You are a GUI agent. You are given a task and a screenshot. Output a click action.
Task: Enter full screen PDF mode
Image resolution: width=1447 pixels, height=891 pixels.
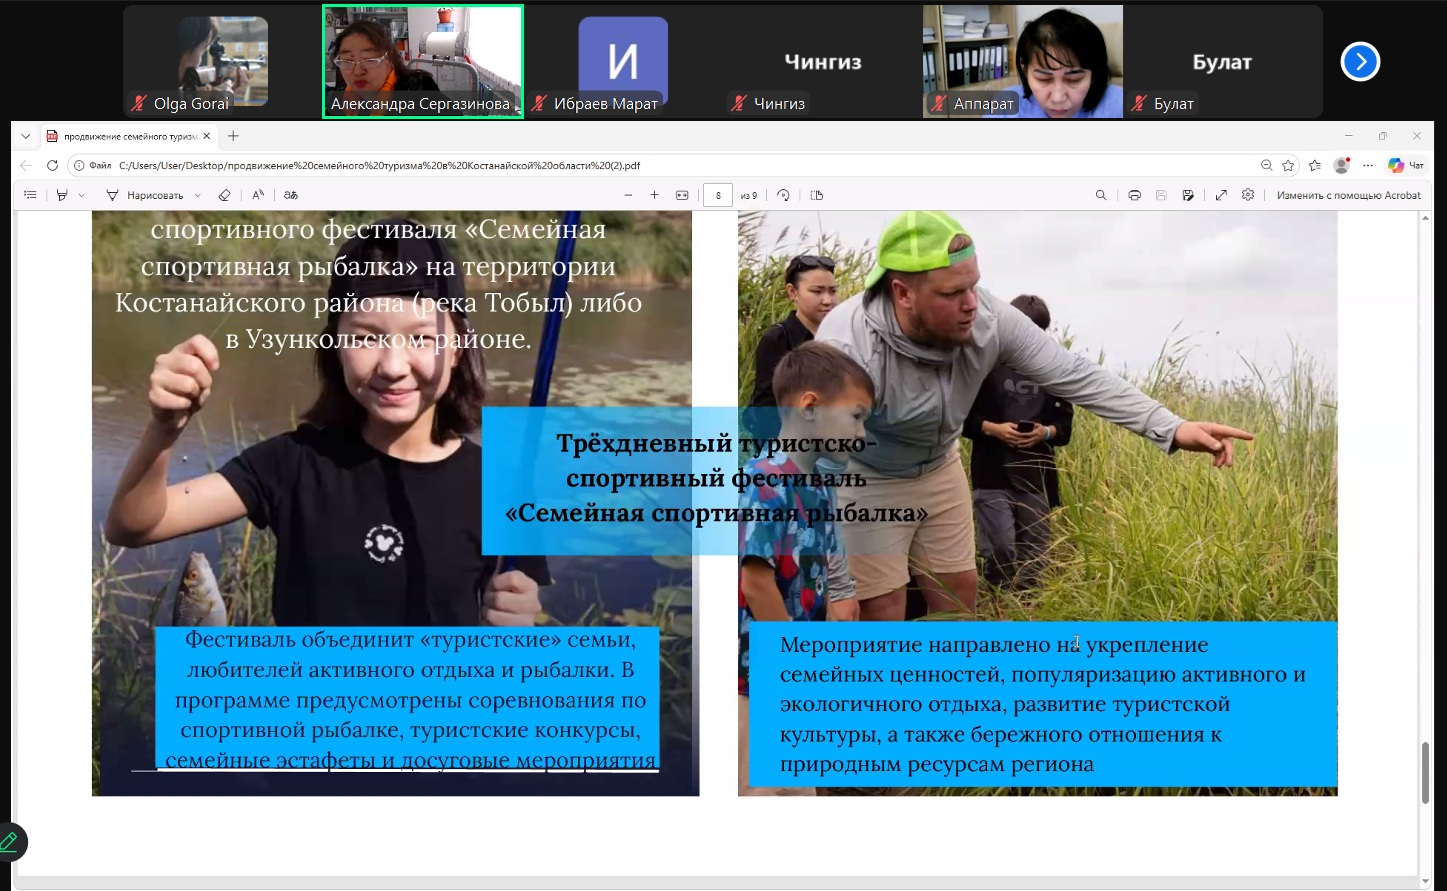[x=1221, y=195]
